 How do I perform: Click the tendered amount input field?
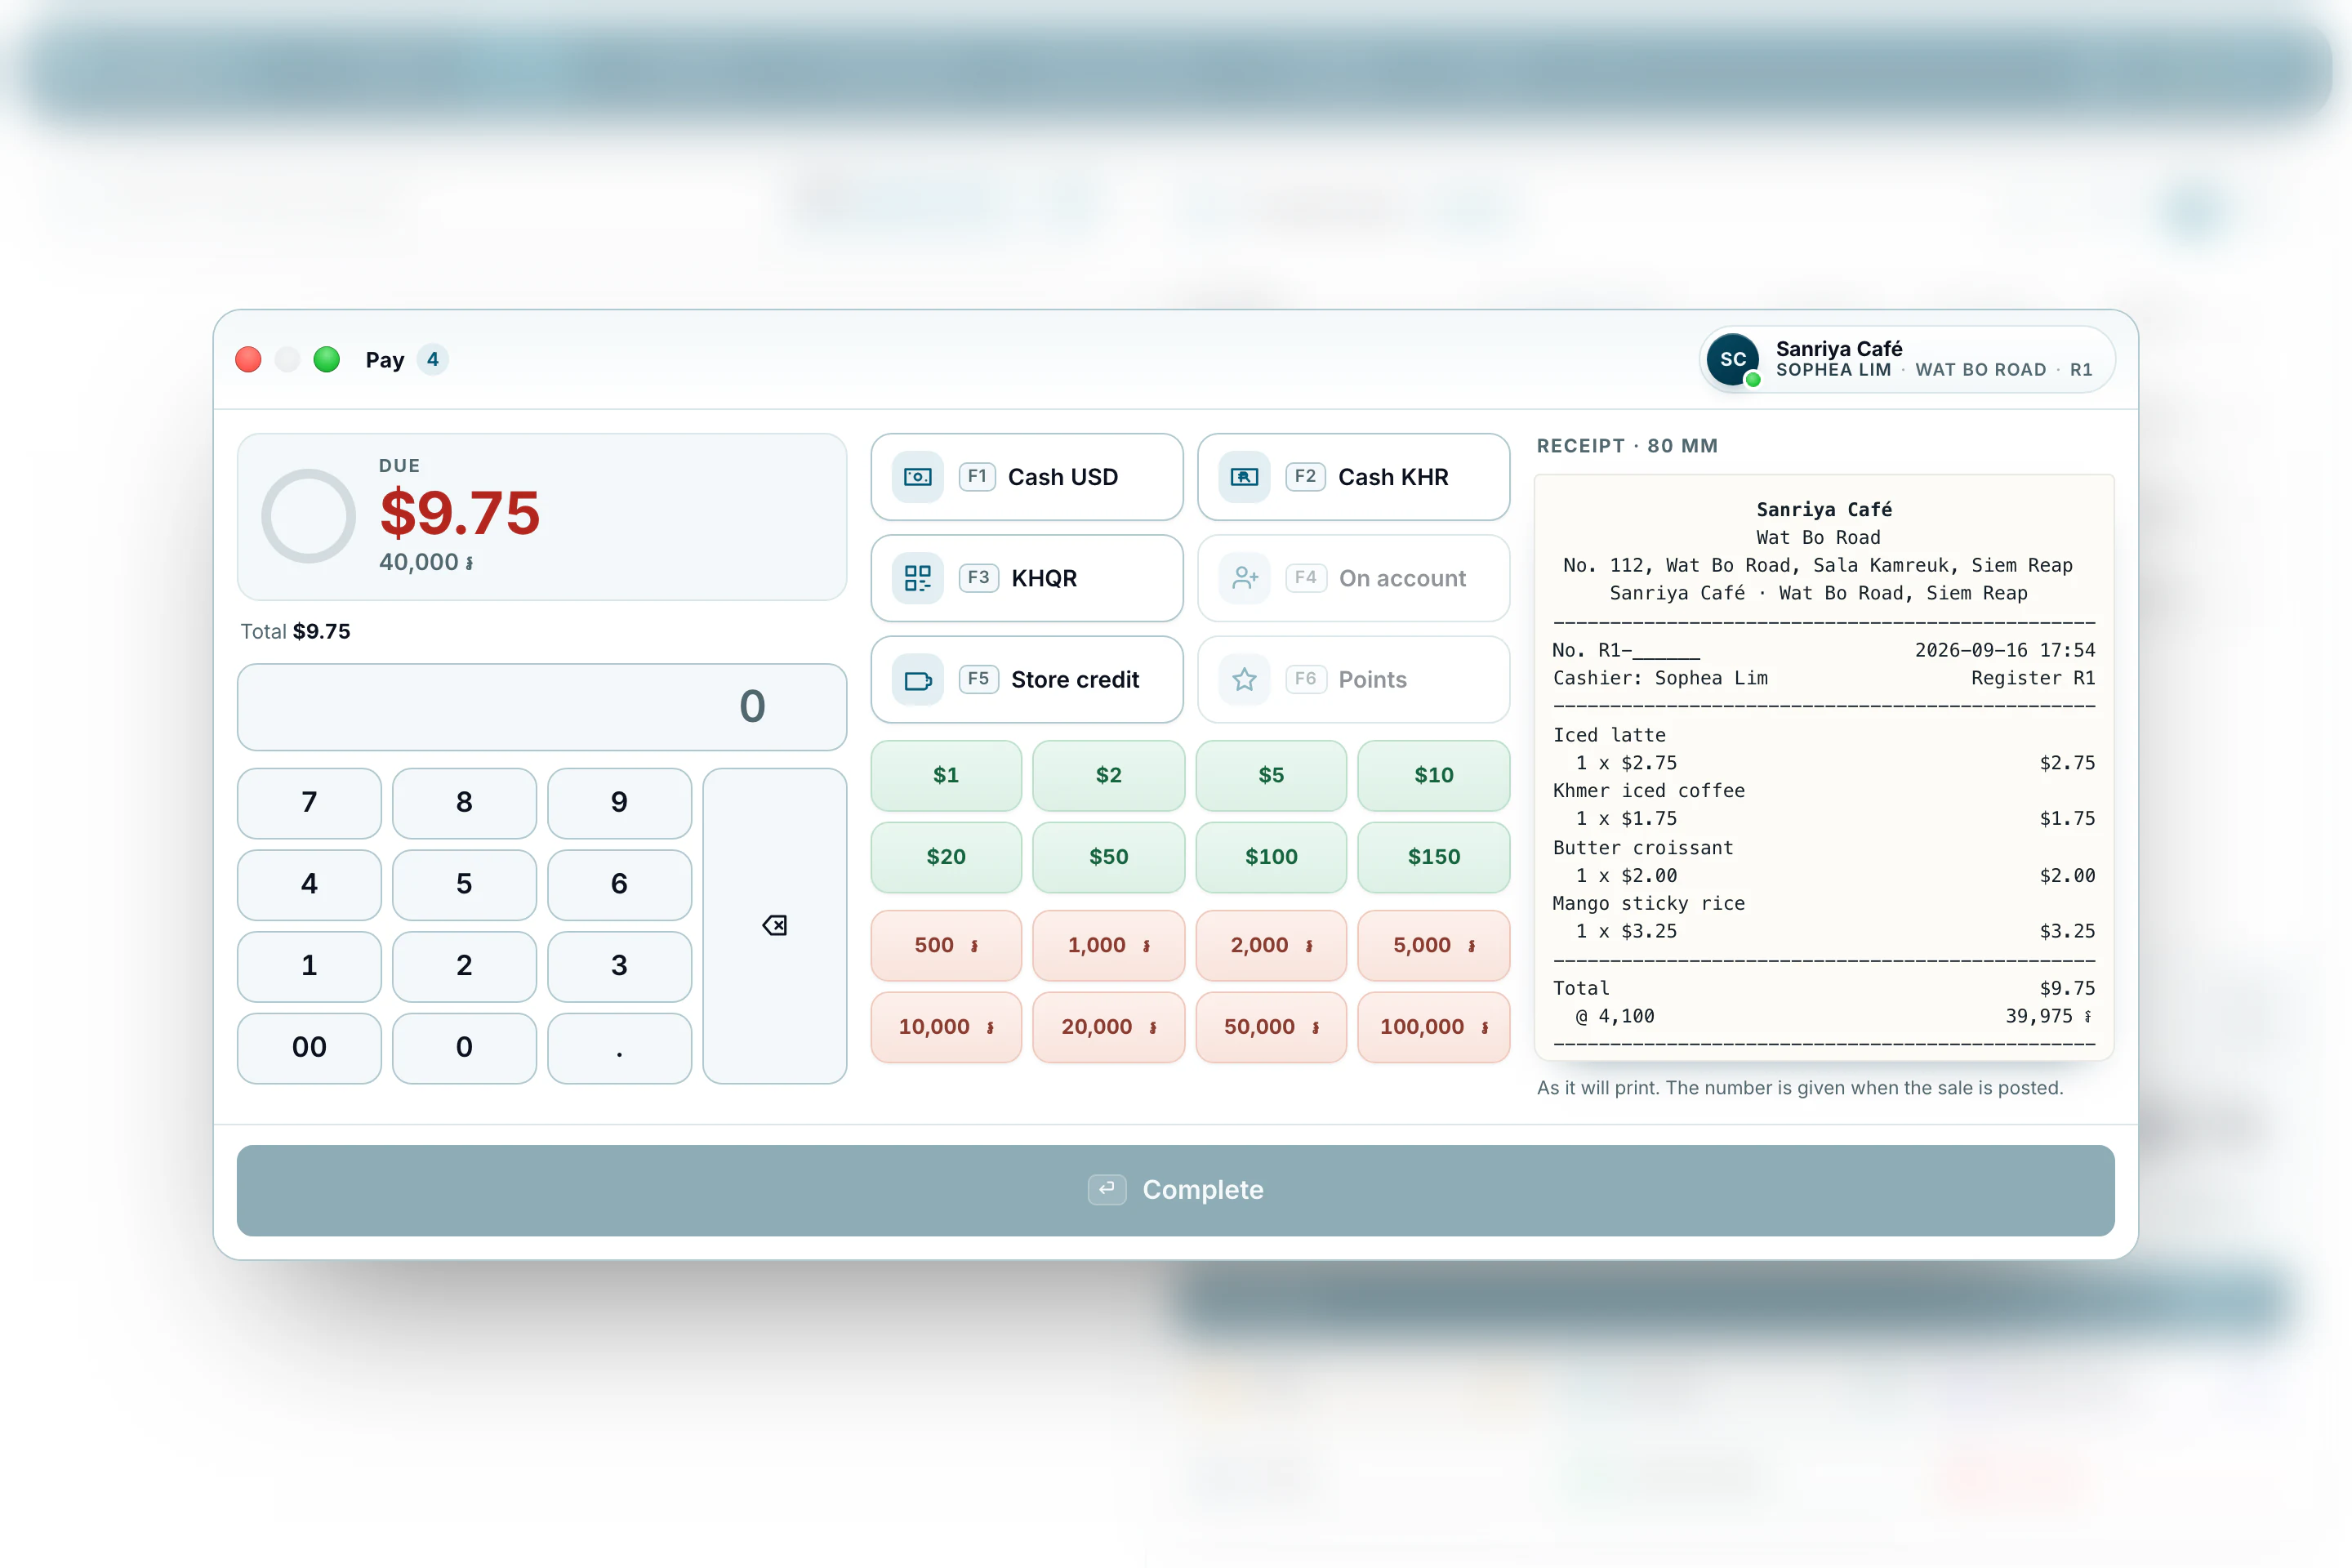click(x=542, y=707)
